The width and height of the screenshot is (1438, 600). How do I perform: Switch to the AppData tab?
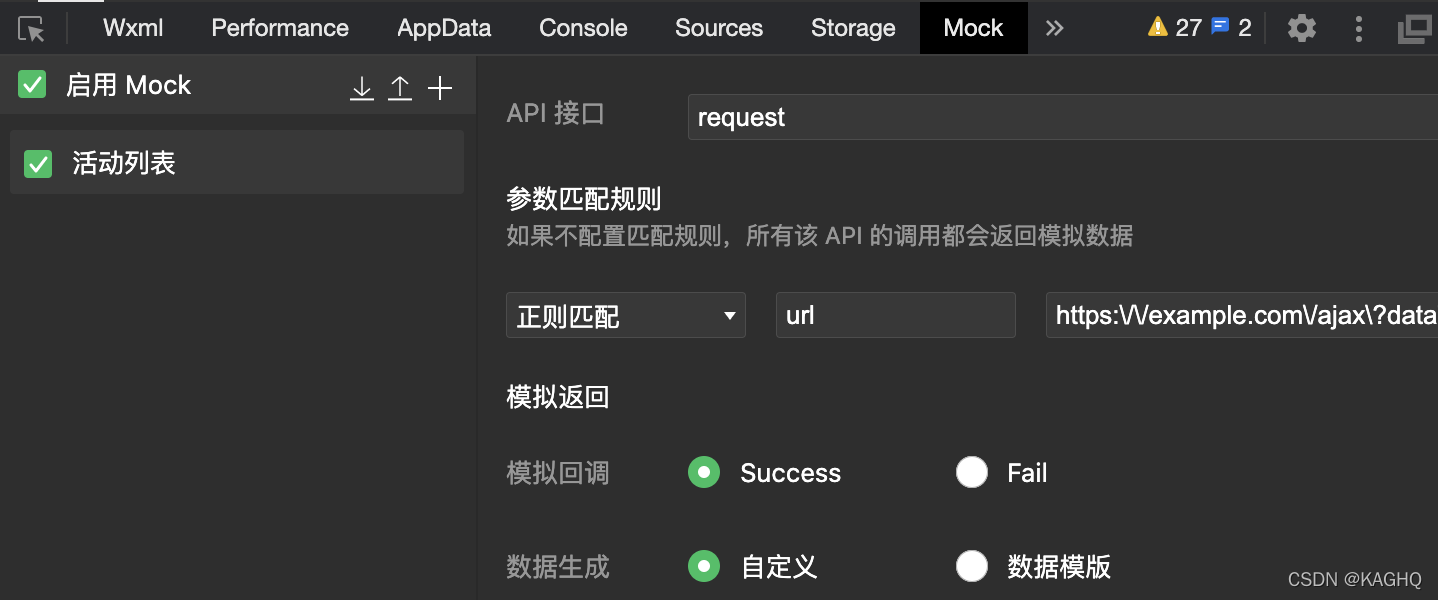click(443, 28)
